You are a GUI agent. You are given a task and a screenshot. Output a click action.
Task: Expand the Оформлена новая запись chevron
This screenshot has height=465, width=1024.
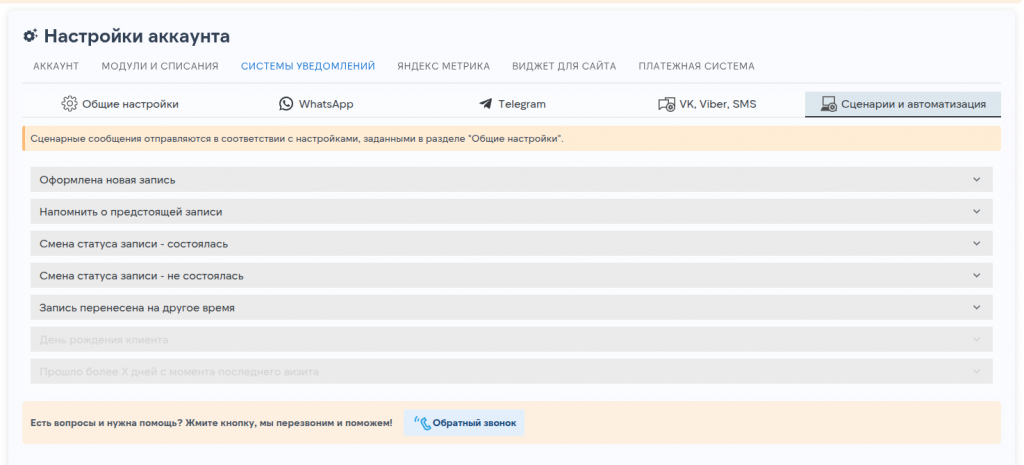click(976, 180)
